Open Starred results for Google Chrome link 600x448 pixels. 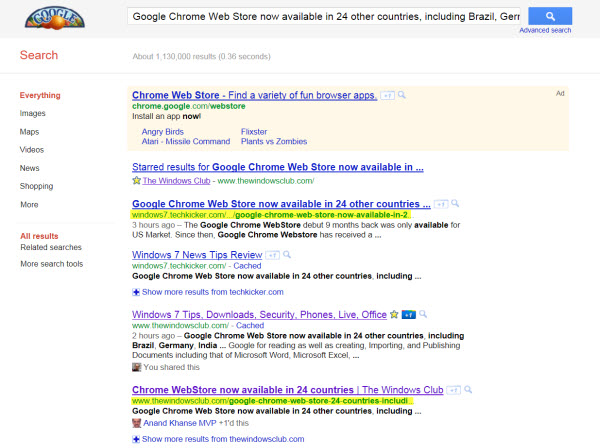coord(278,167)
